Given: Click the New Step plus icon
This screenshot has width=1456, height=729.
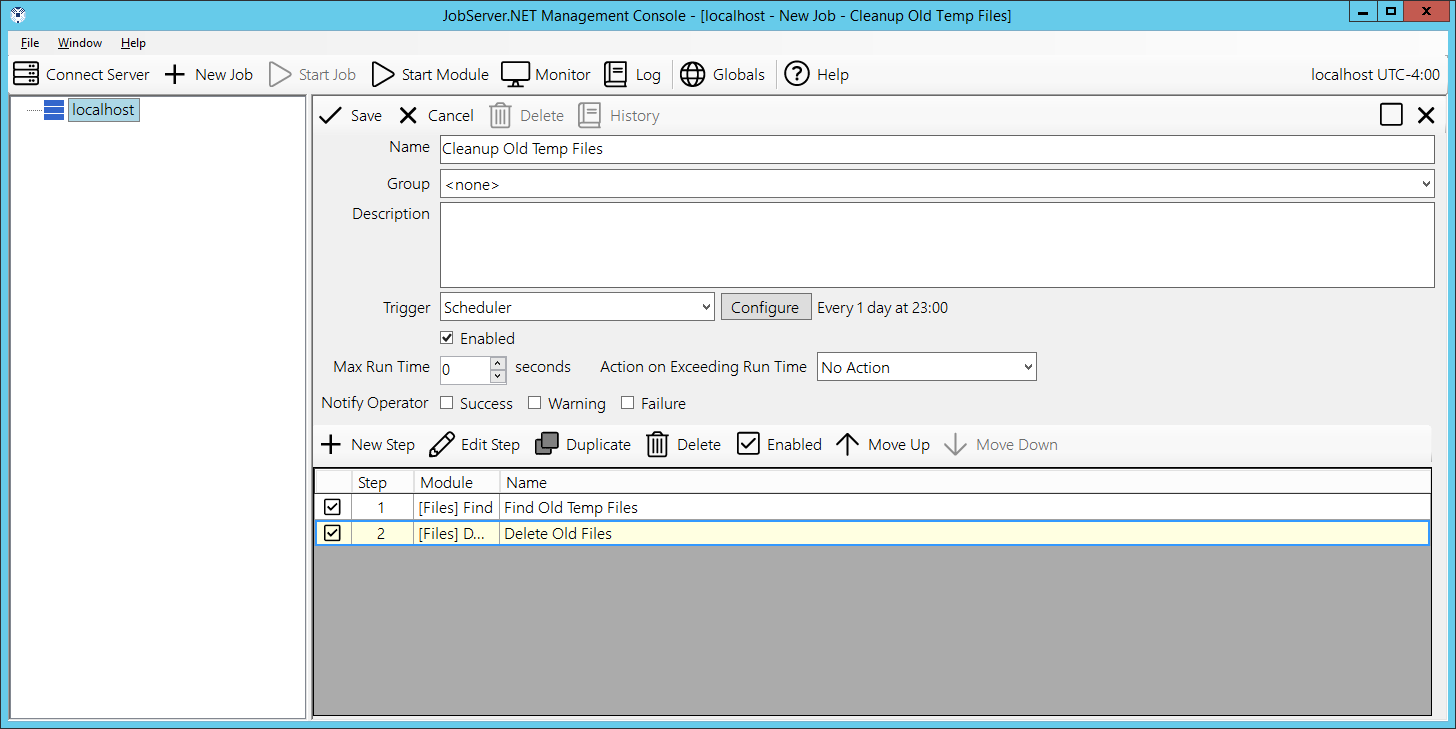Looking at the screenshot, I should point(330,444).
